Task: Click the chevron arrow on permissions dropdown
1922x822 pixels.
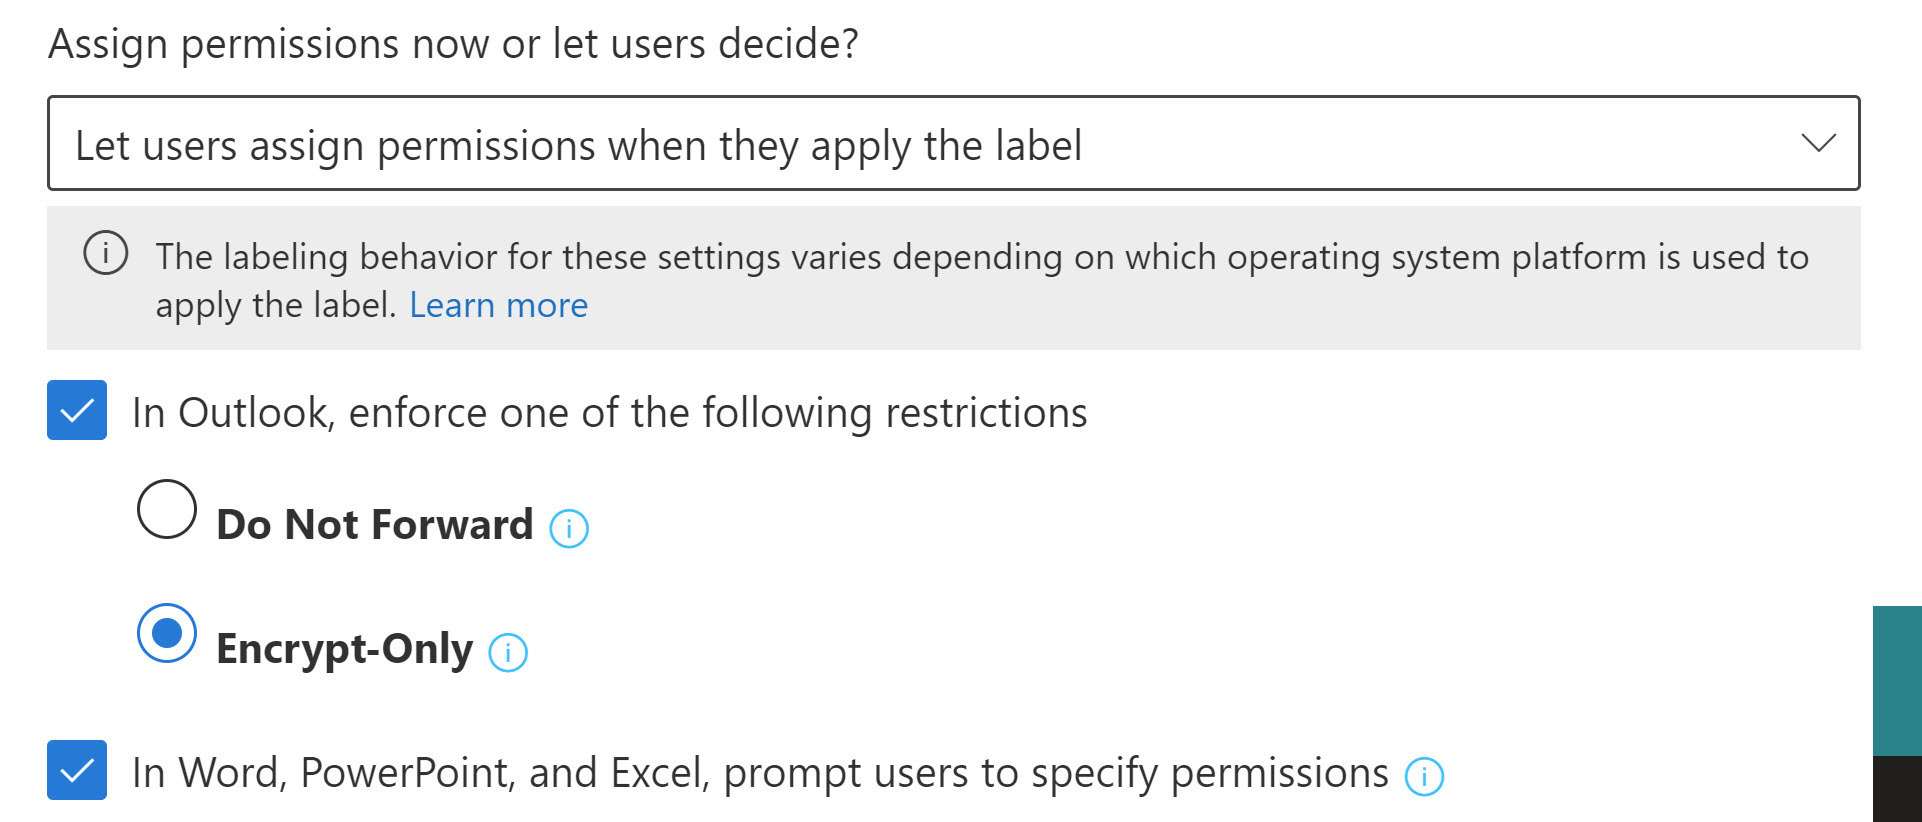Action: (1818, 143)
